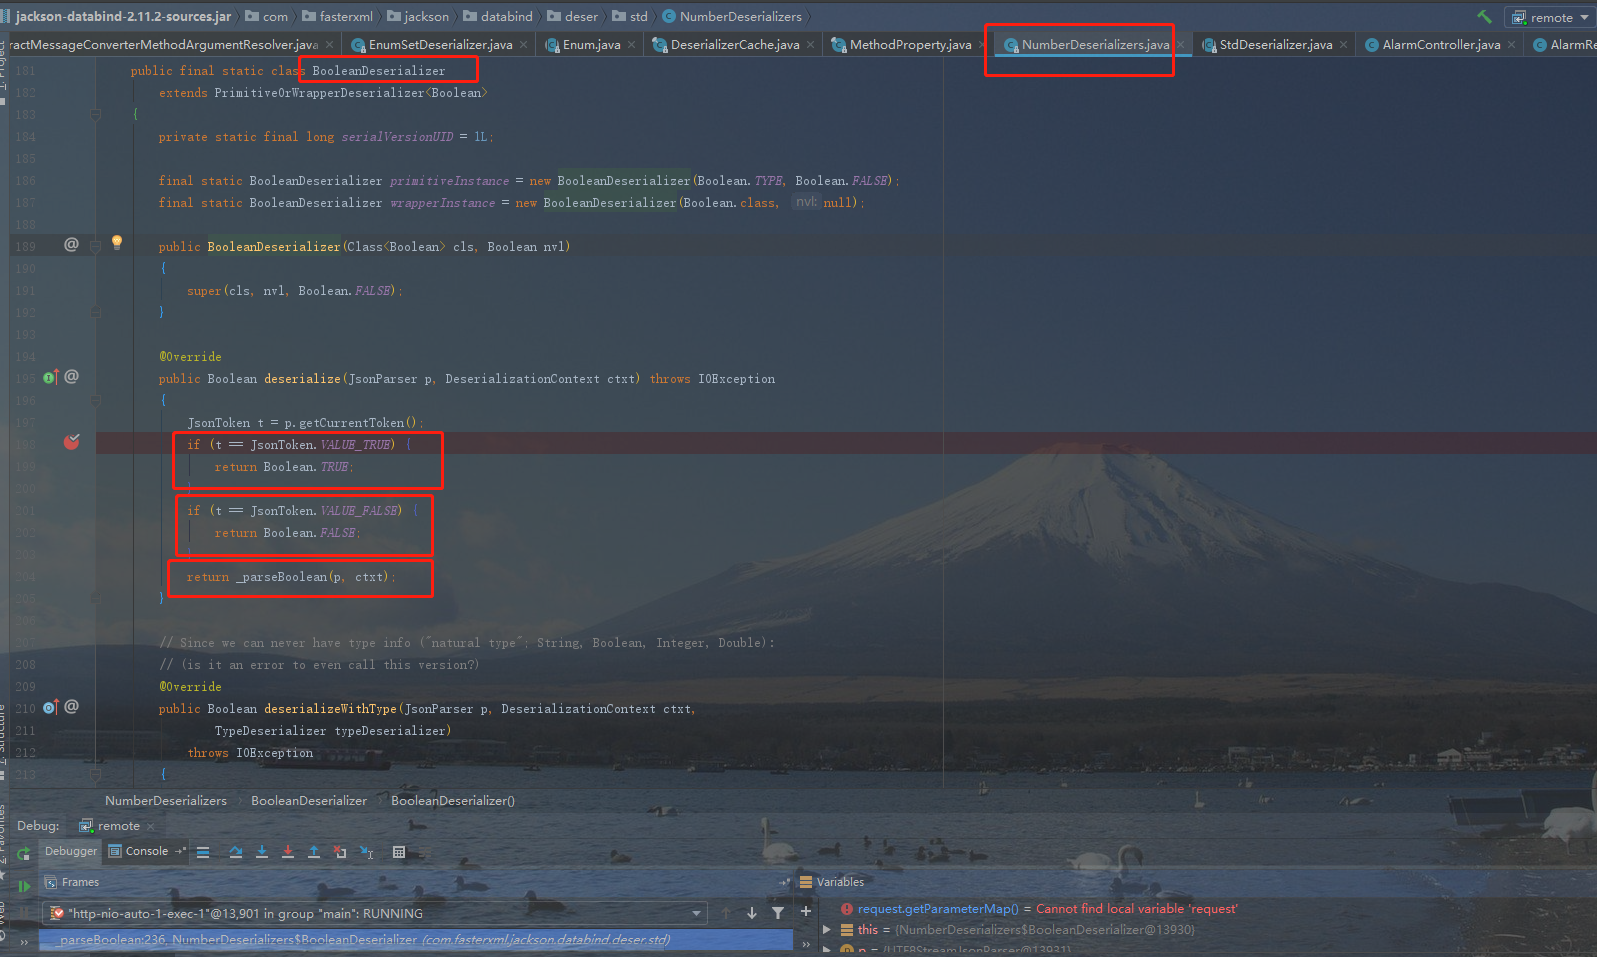Click BooleanDeserializer in the bottom breadcrumb
Viewport: 1597px width, 957px height.
[309, 801]
